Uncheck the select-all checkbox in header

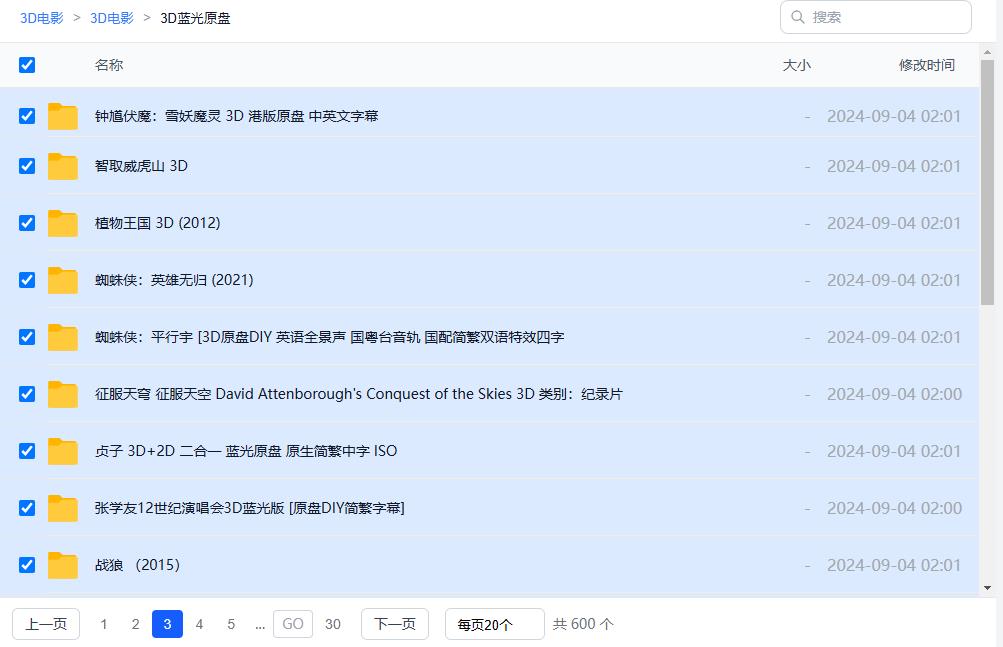pyautogui.click(x=27, y=65)
